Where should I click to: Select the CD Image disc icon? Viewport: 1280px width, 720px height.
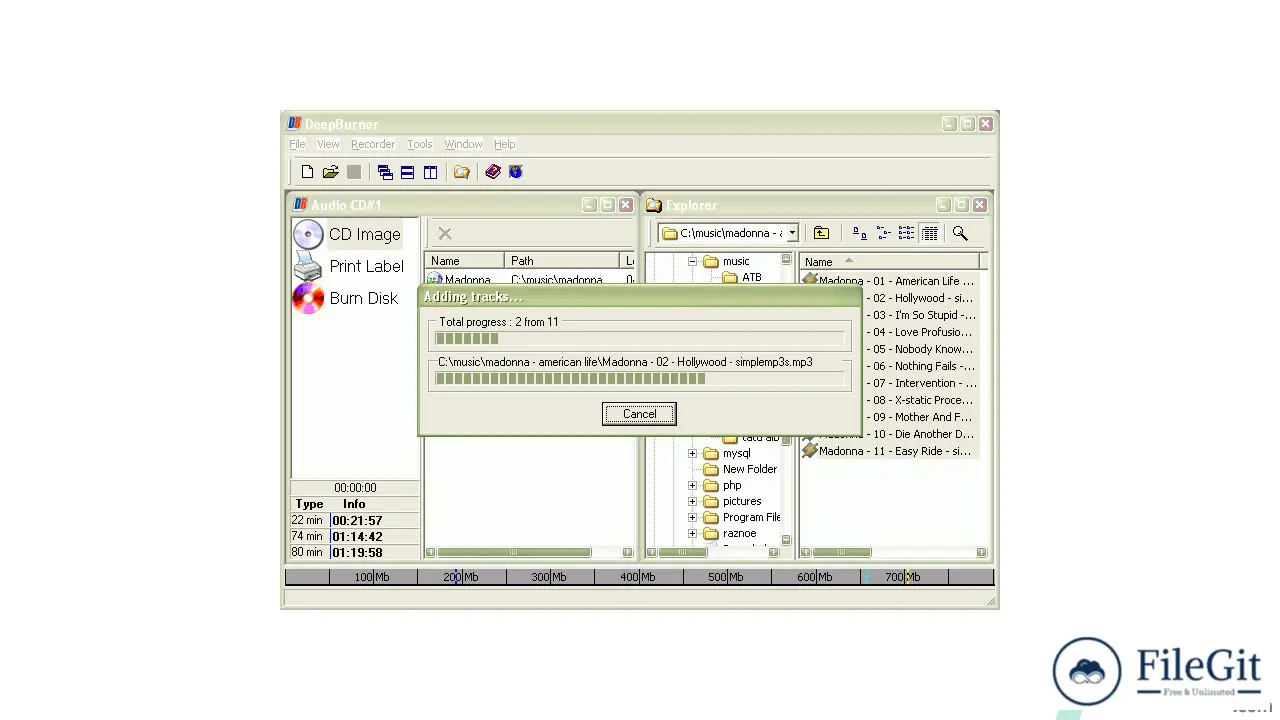click(x=308, y=234)
